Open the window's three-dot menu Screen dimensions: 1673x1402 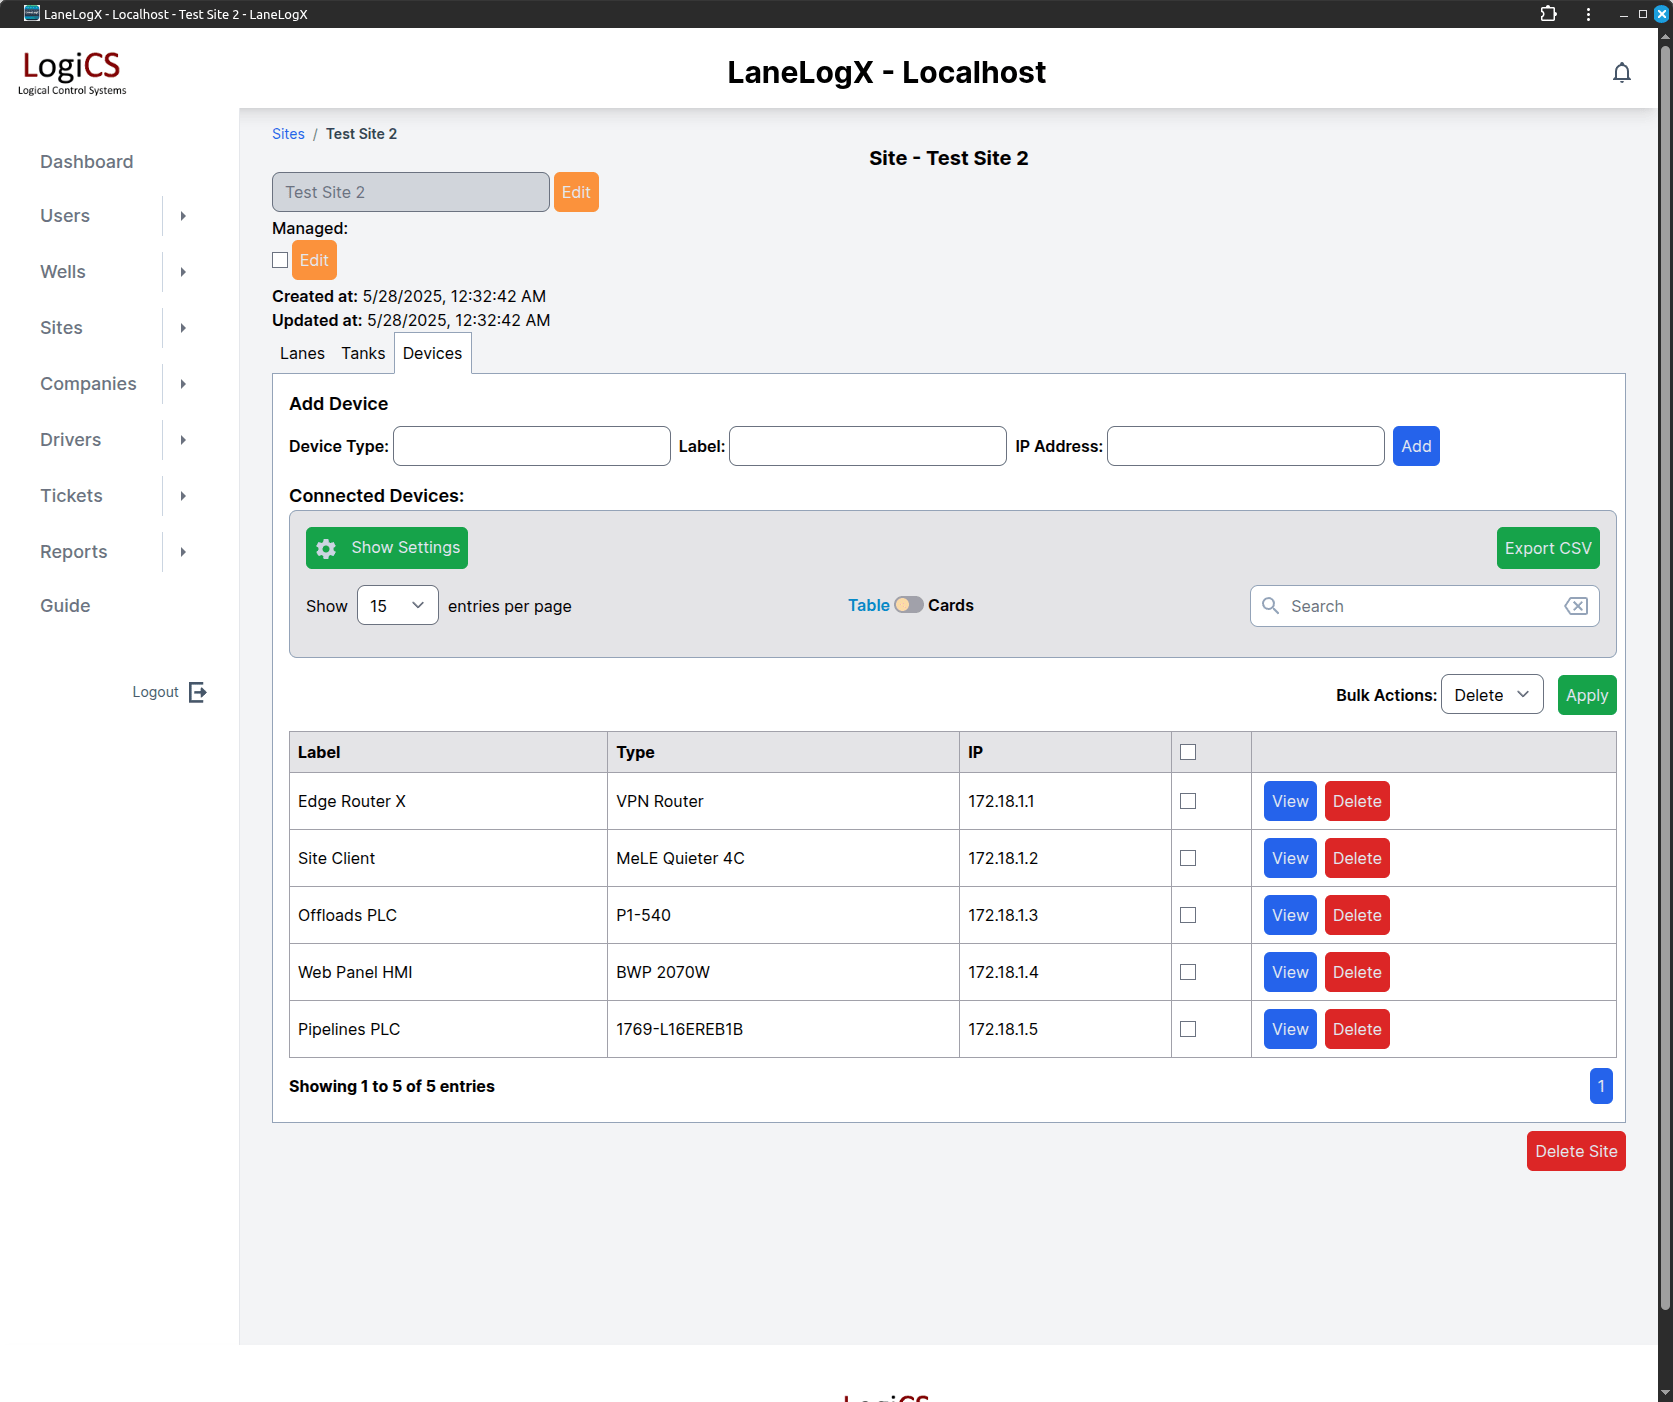1588,14
